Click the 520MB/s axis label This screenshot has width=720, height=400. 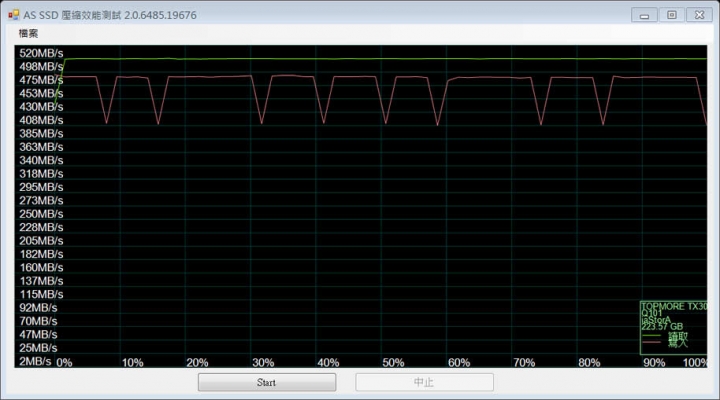[41, 53]
